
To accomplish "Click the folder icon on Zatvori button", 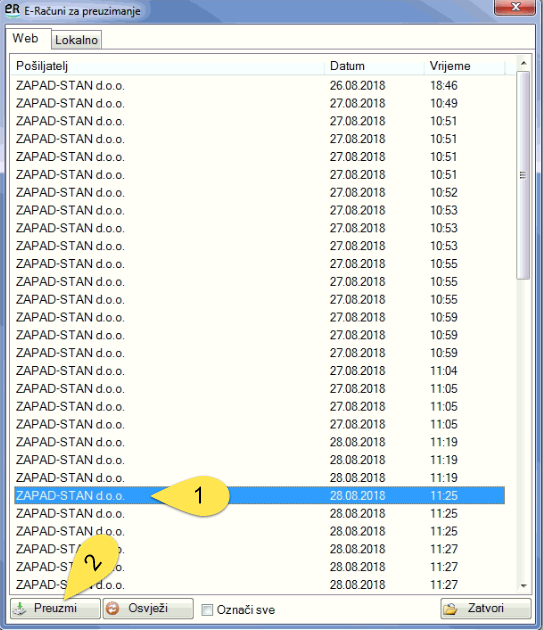I will tap(451, 609).
